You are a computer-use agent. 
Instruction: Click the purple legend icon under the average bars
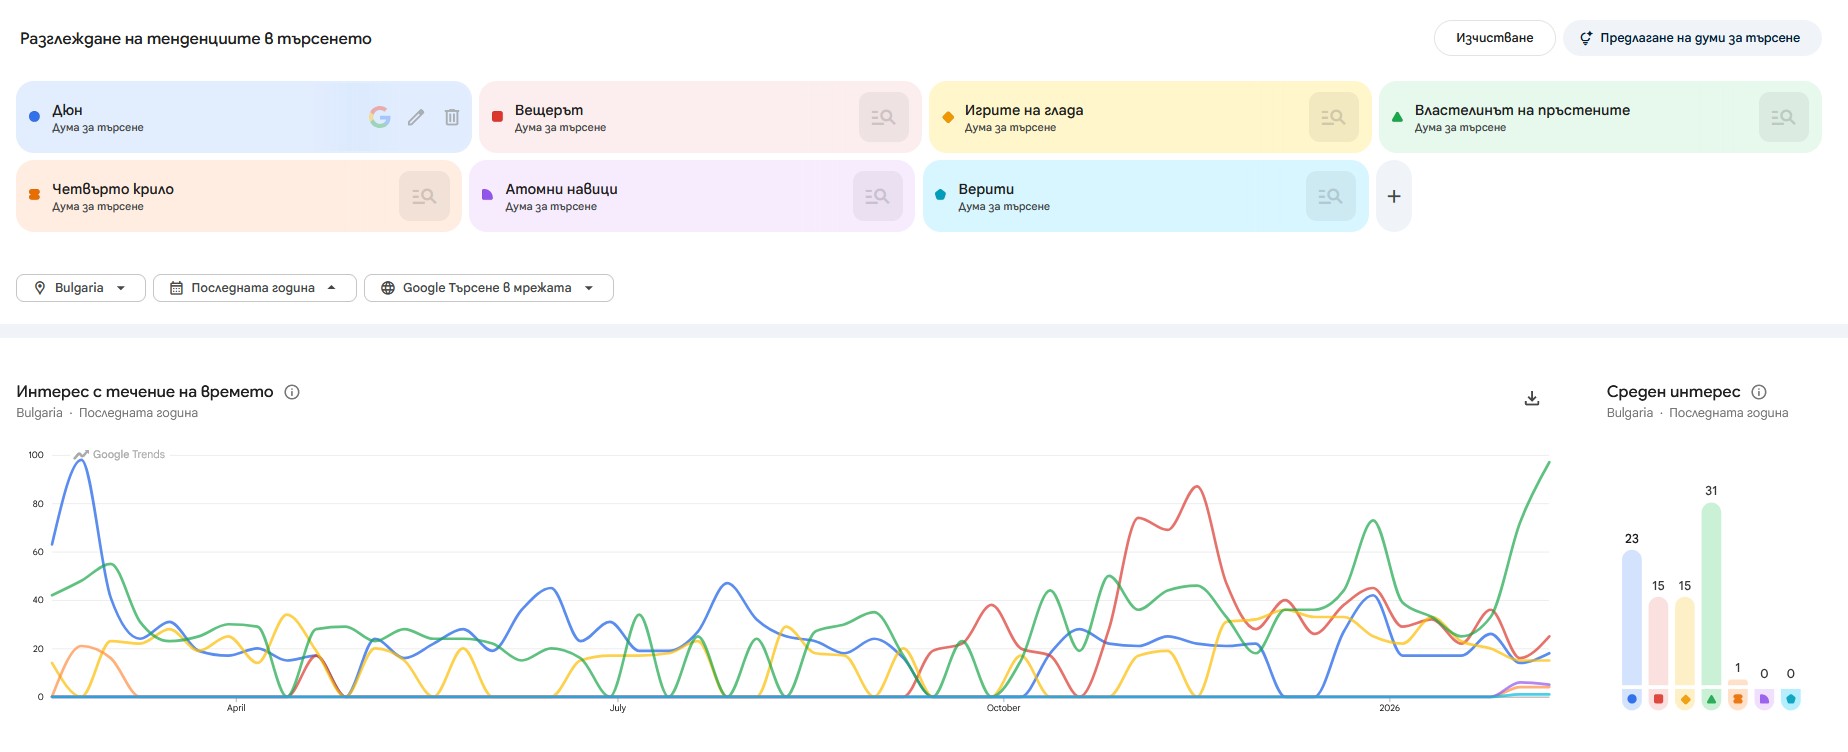point(1764,699)
